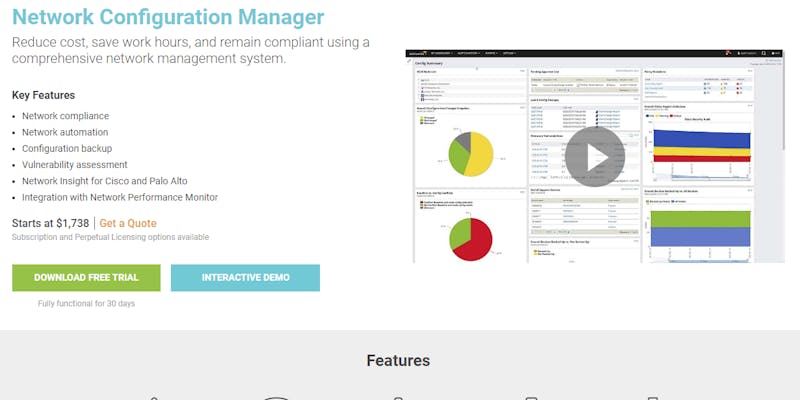Select the 'Vulnerability assessment' bullet
This screenshot has height=400, width=800.
point(74,165)
